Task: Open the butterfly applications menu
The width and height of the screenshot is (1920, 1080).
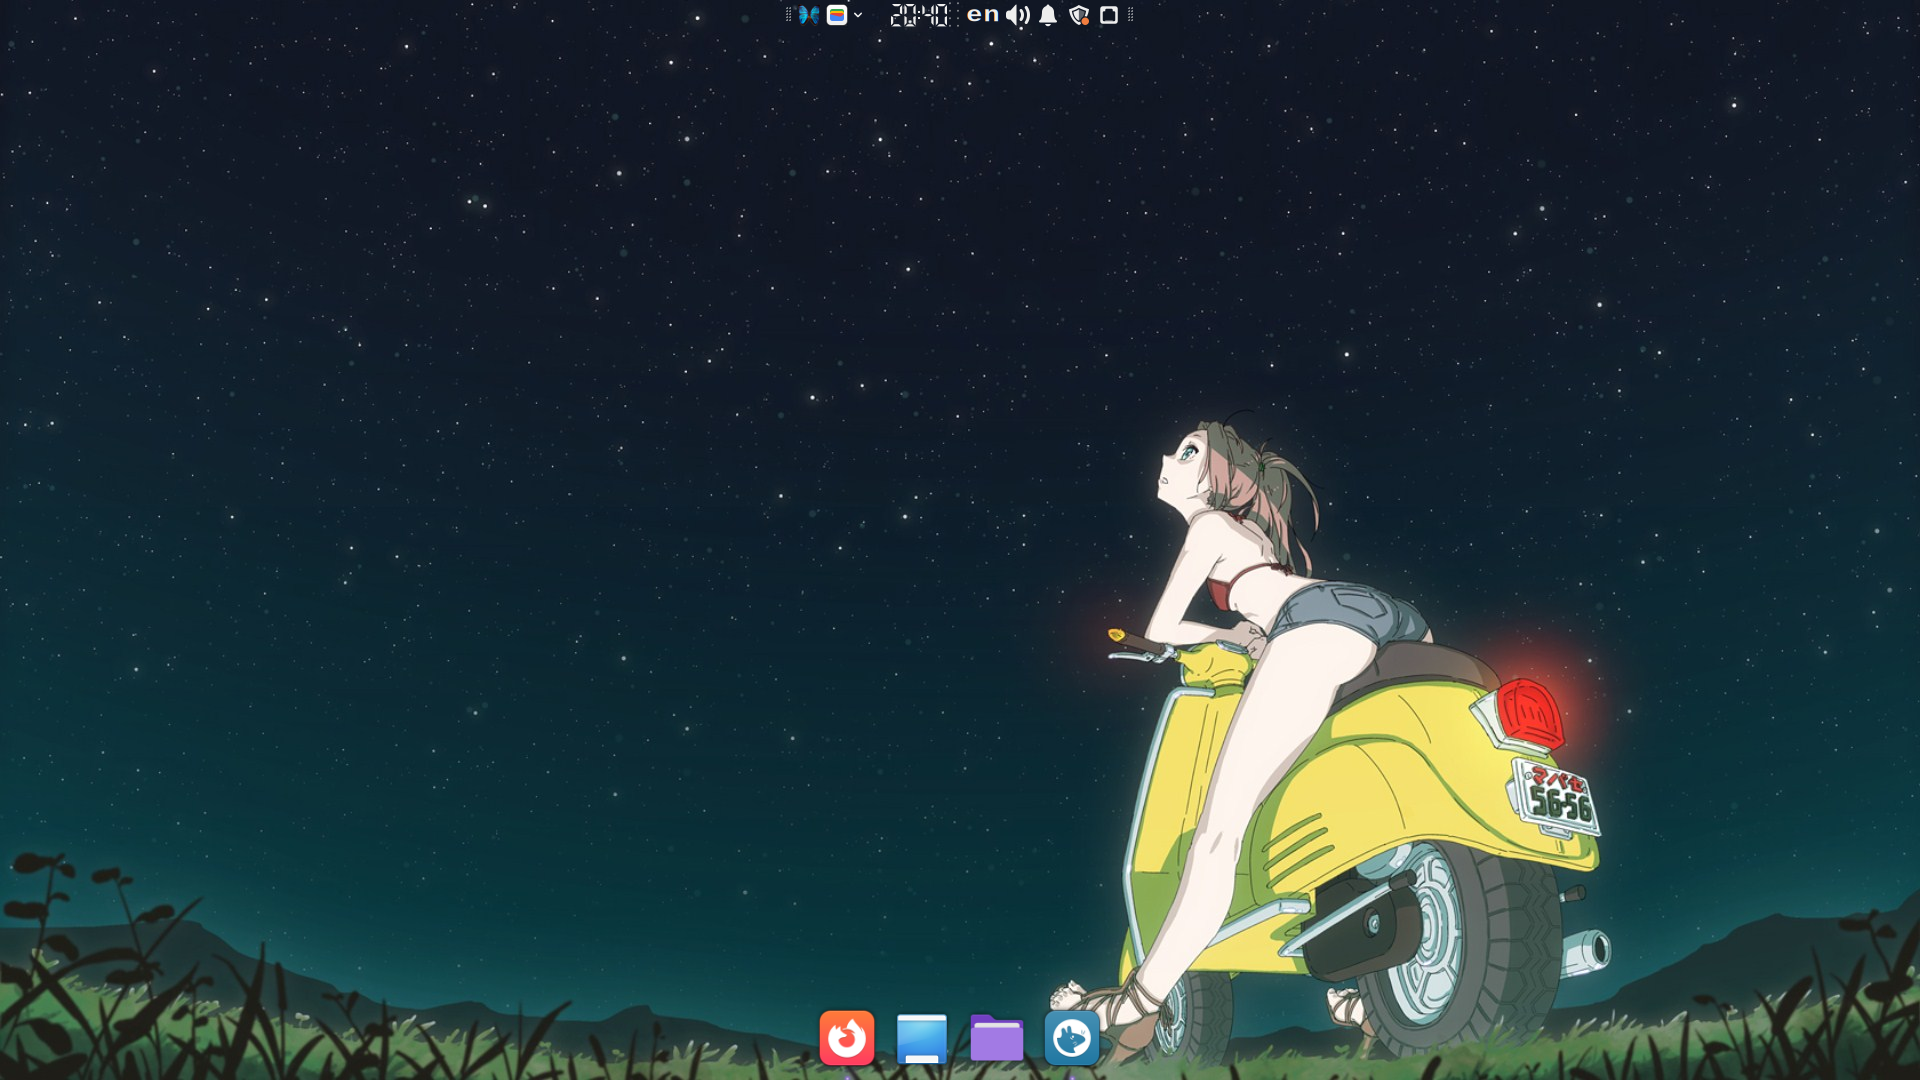Action: tap(808, 15)
